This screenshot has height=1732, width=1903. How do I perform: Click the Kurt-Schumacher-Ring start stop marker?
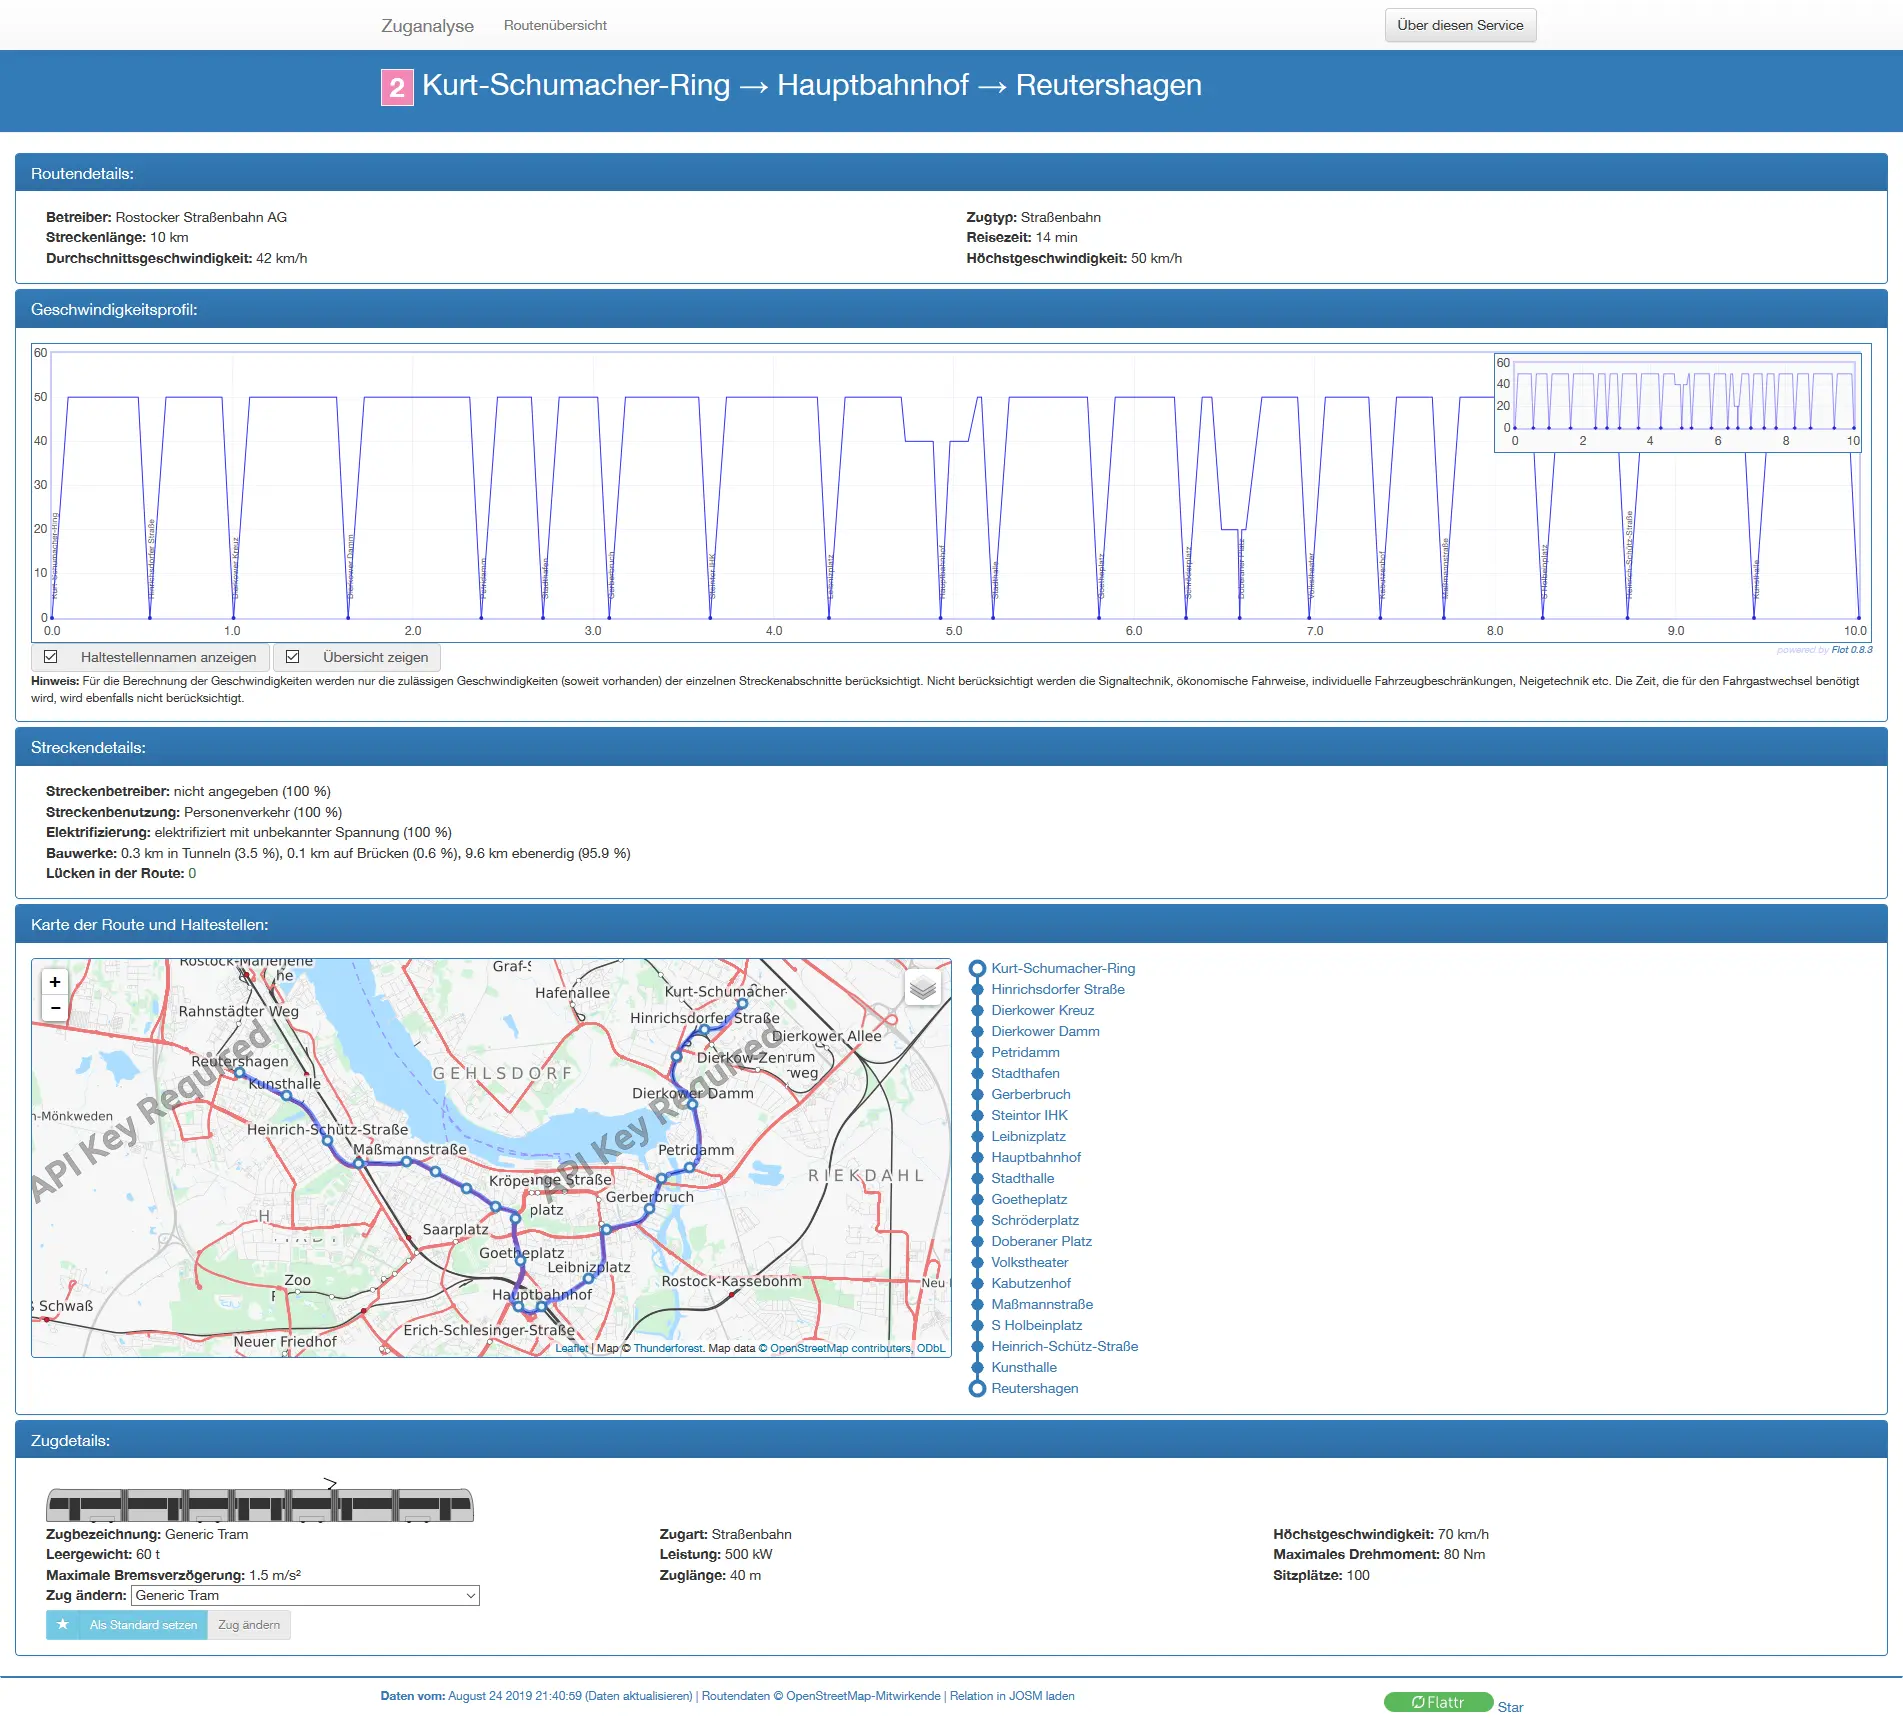tap(977, 968)
